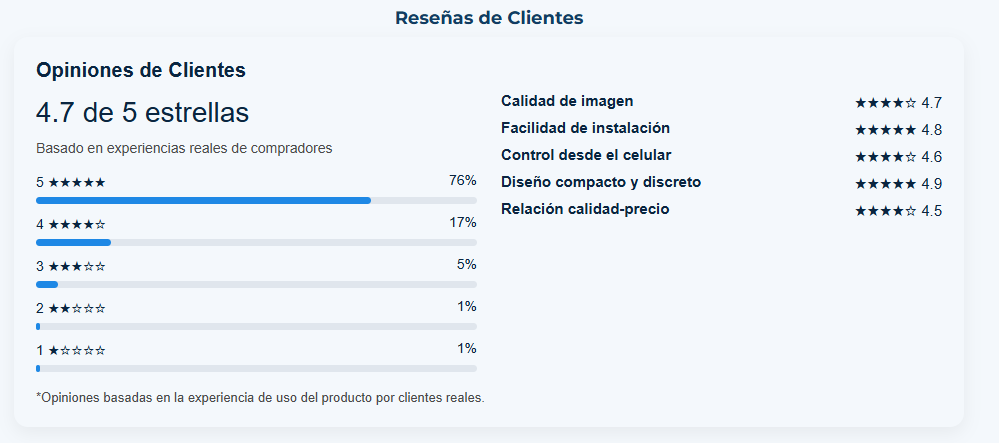Screen dimensions: 999x443
Task: Click the 1-star rating row stars
Action: [x=76, y=351]
